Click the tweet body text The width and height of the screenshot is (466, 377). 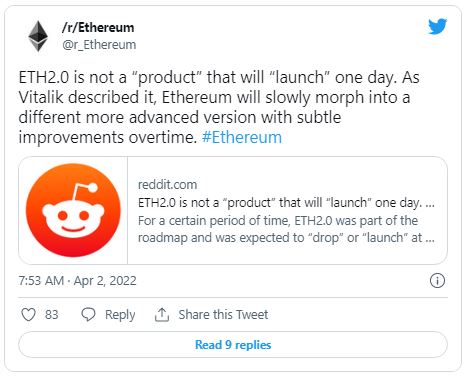point(219,107)
